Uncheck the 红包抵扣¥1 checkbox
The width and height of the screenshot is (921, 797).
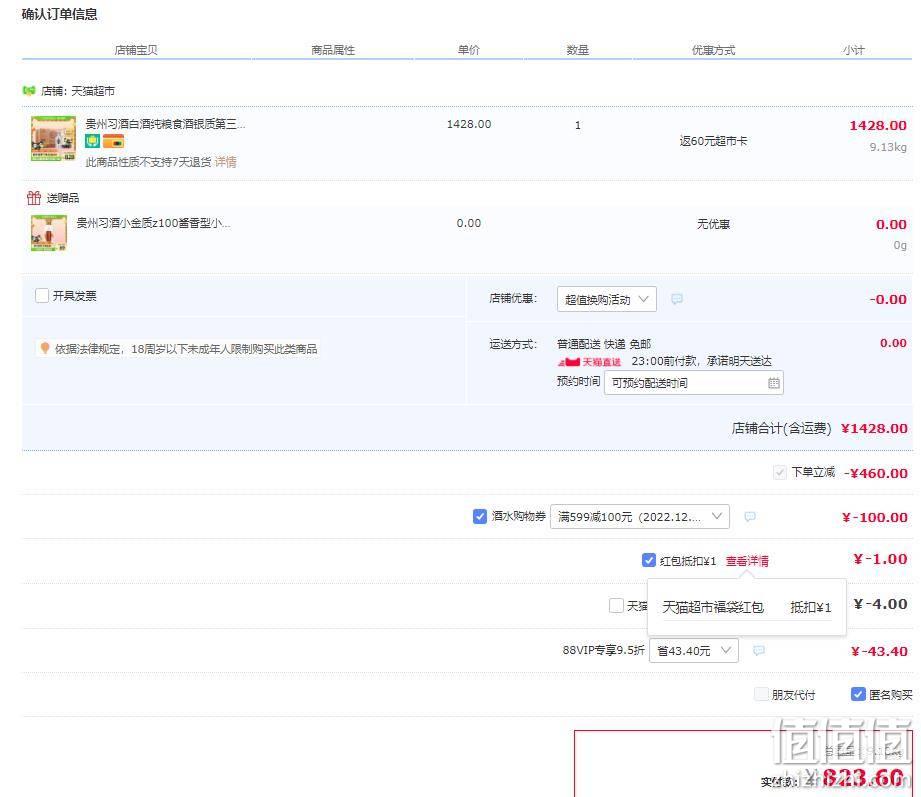point(648,560)
